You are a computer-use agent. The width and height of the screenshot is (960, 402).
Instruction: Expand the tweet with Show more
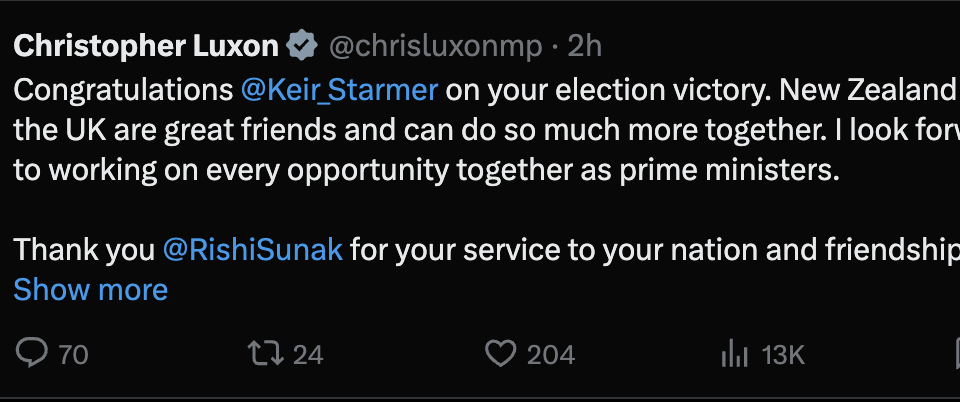pyautogui.click(x=90, y=290)
